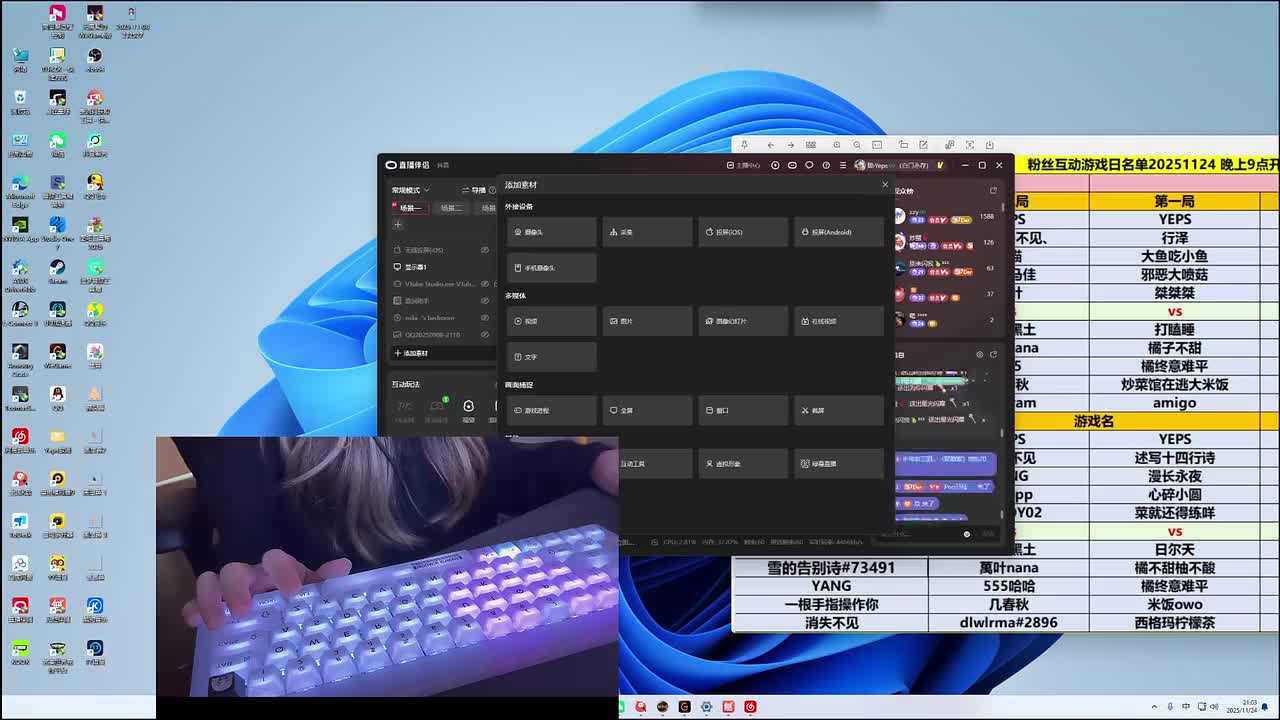Screen dimensions: 1280x720
Task: Add 绿幕直播 green screen source
Action: click(x=839, y=464)
